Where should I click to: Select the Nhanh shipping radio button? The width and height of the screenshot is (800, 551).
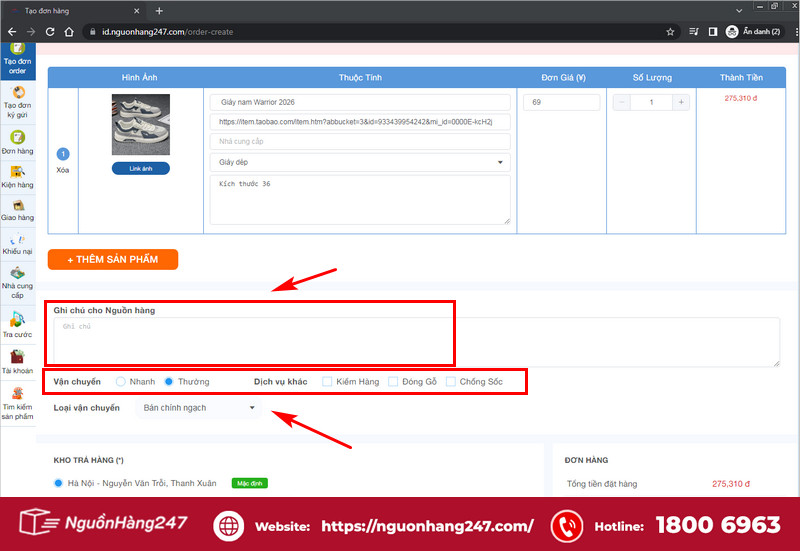pyautogui.click(x=120, y=382)
